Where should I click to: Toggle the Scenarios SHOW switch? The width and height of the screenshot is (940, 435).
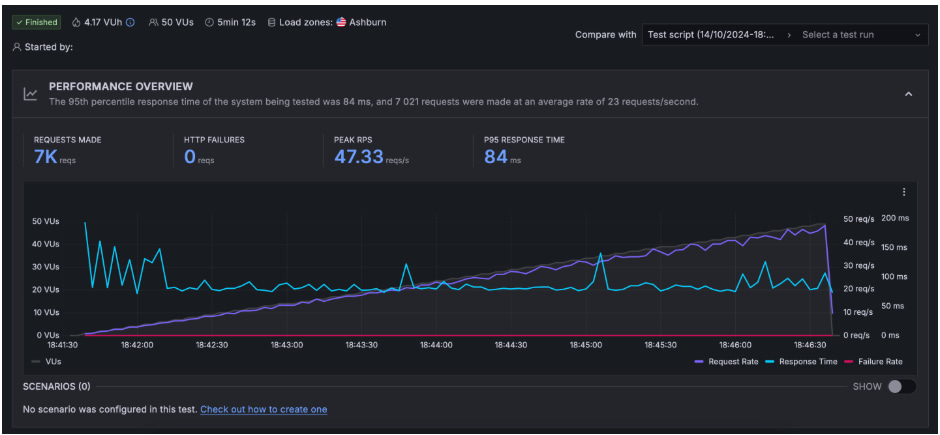click(900, 386)
